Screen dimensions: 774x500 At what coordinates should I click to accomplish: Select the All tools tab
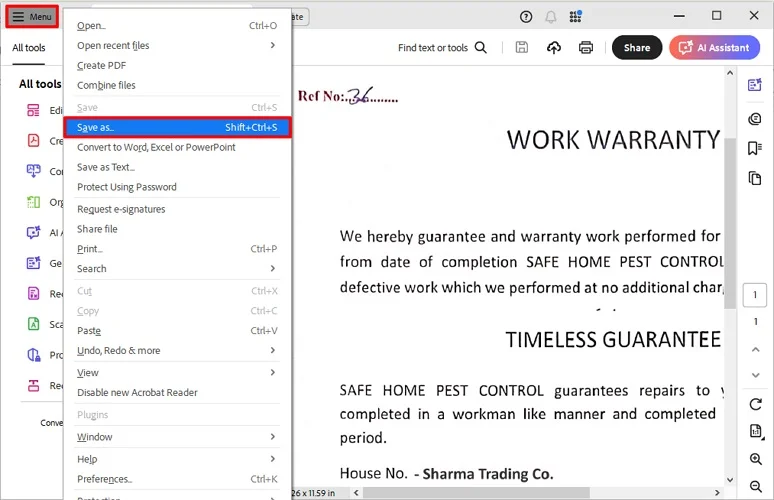pyautogui.click(x=29, y=48)
